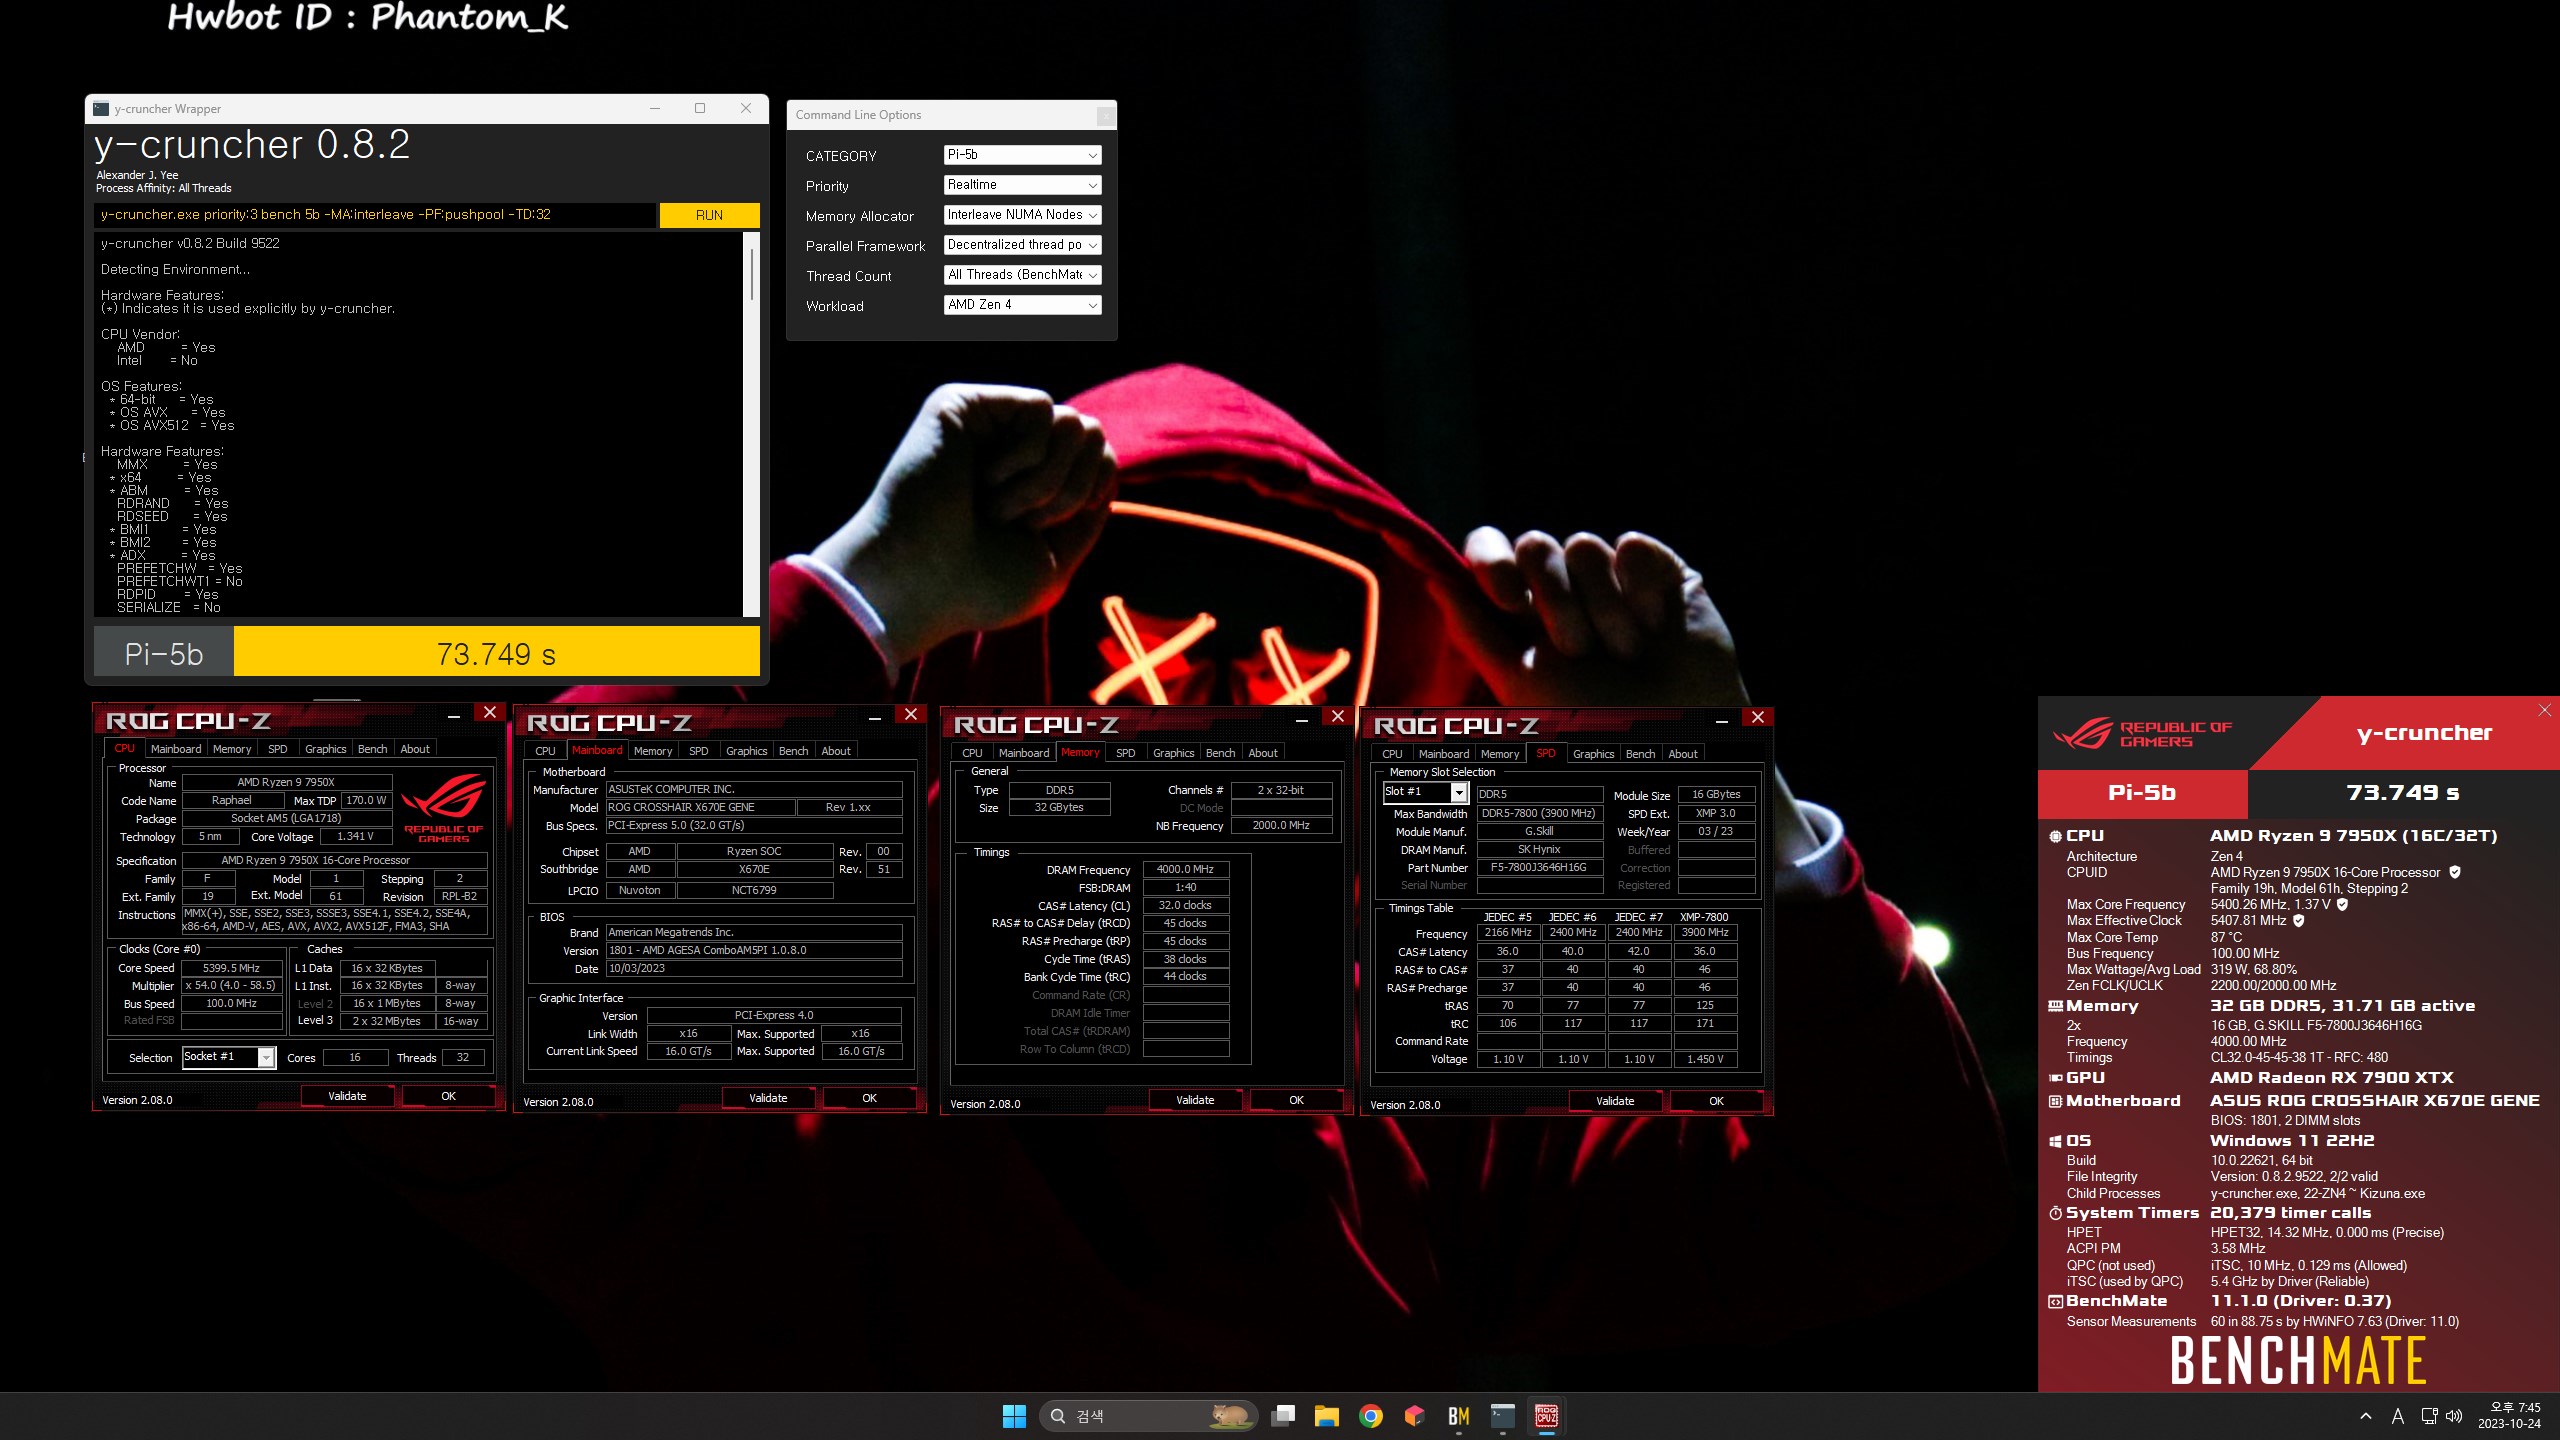This screenshot has height=1440, width=2560.
Task: Open Task View from the taskbar
Action: (x=1283, y=1416)
